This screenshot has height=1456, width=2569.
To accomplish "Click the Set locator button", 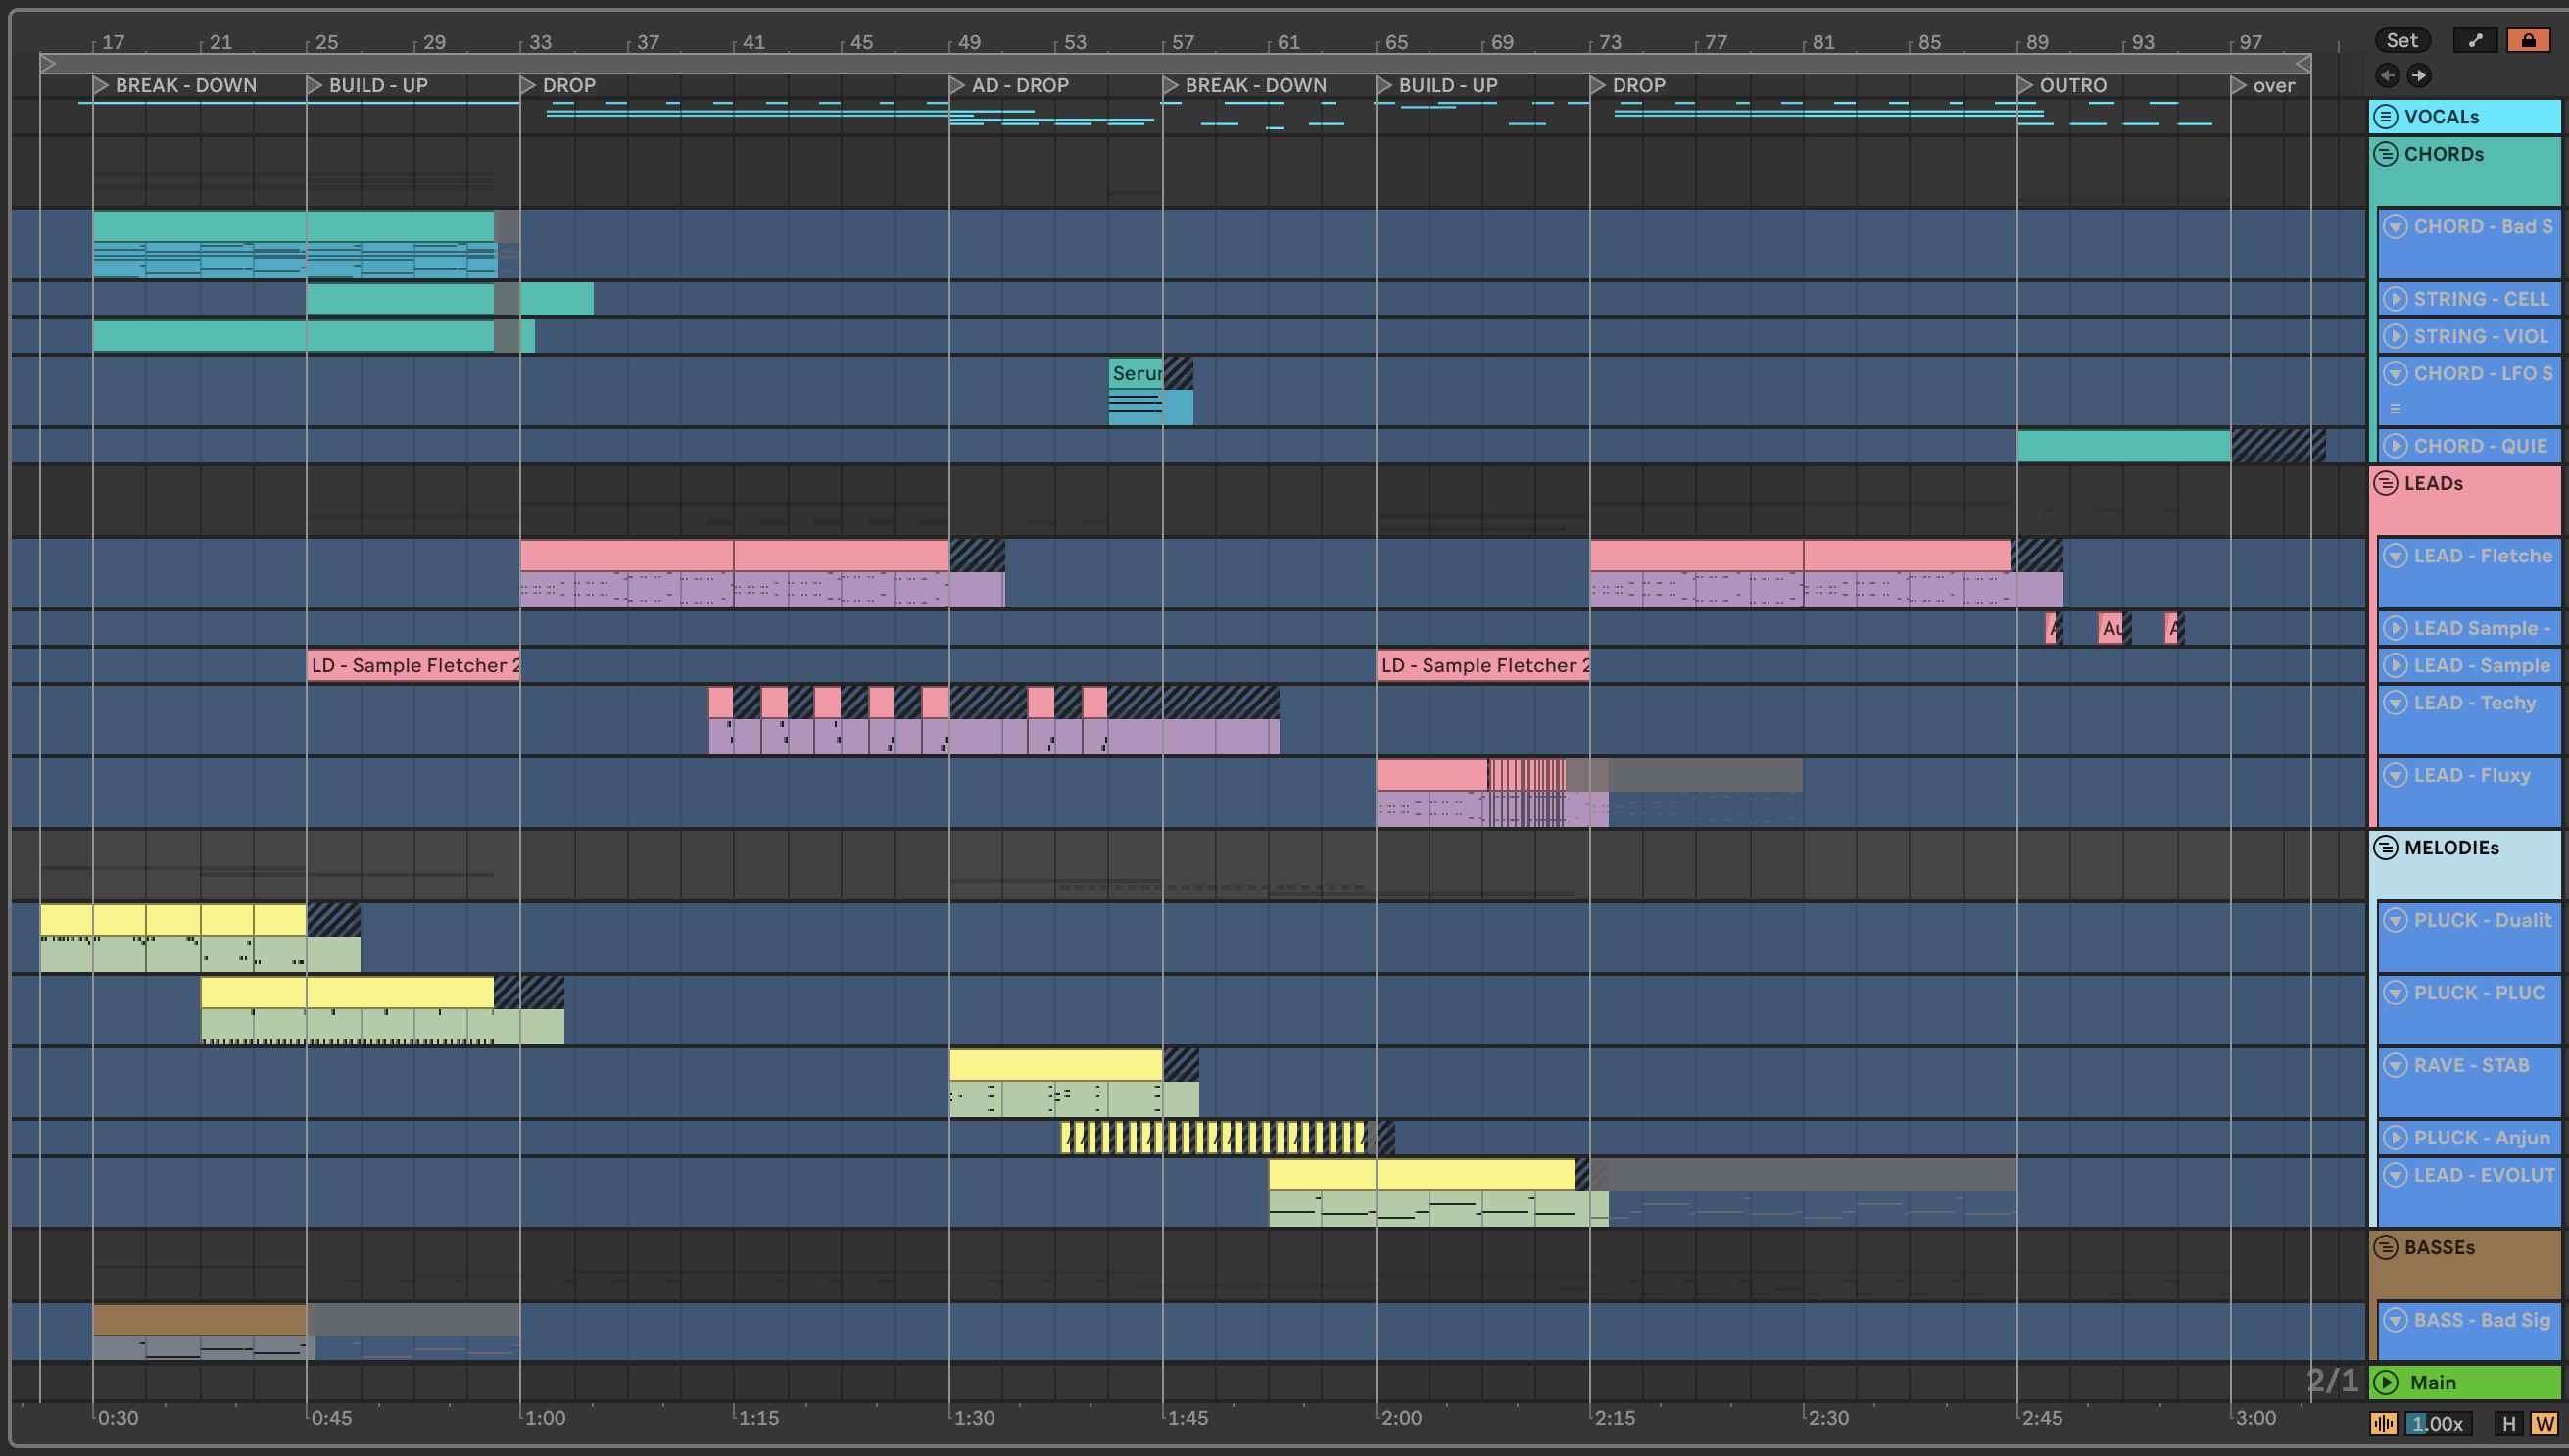I will (x=2401, y=40).
